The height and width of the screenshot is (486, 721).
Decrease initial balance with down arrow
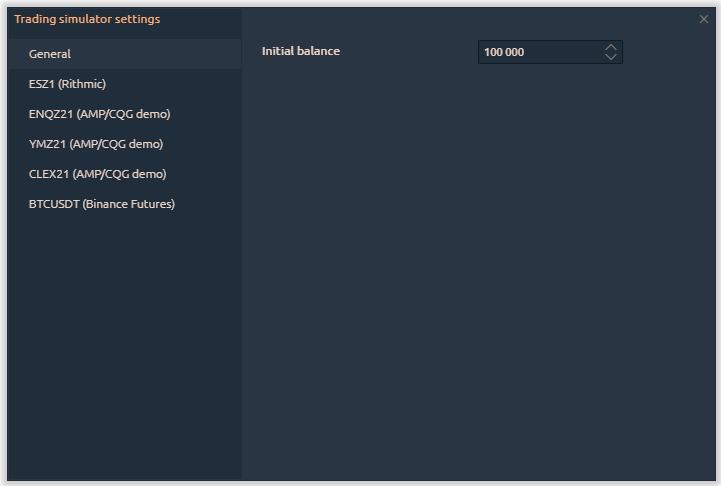[611, 57]
